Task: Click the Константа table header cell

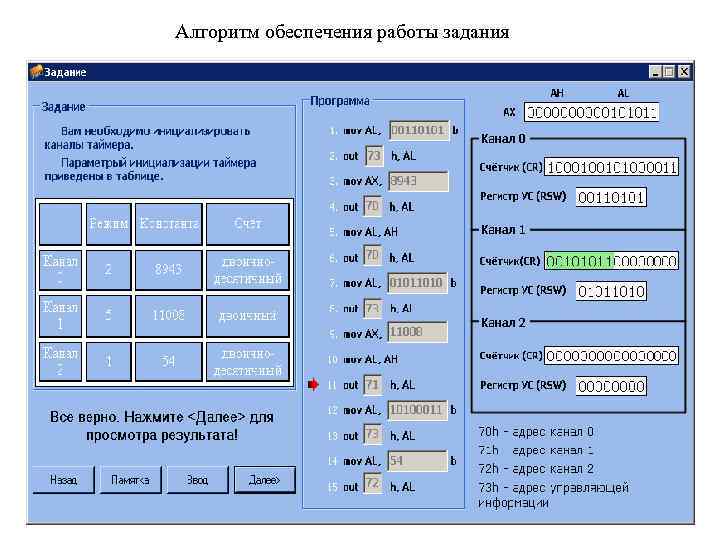Action: 169,224
